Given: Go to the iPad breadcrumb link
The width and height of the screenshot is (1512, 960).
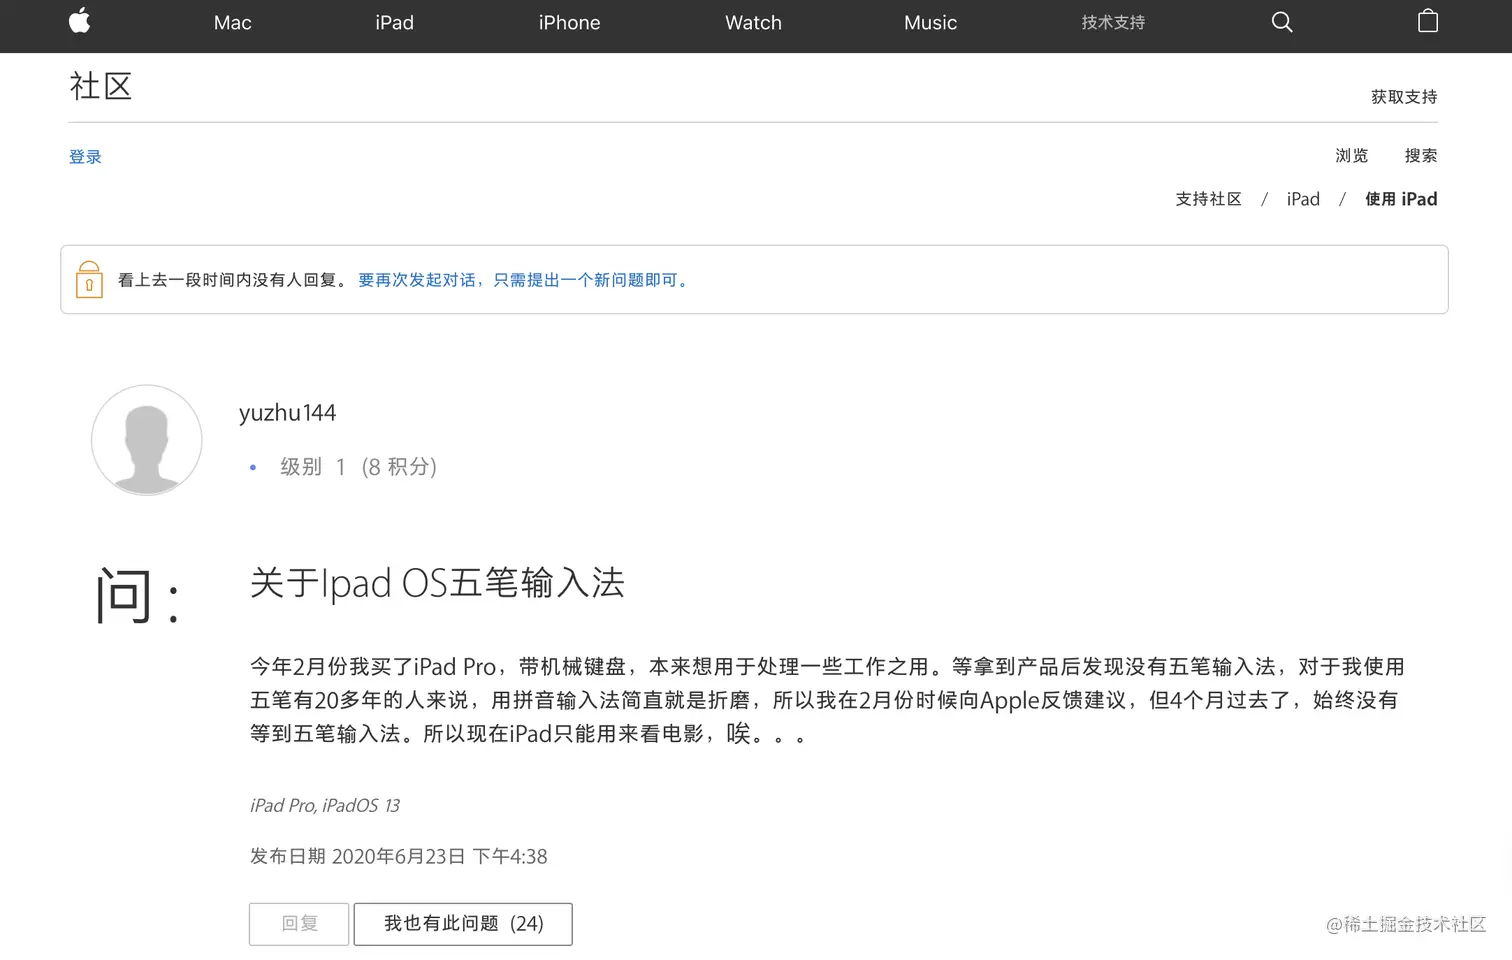Looking at the screenshot, I should 1303,199.
